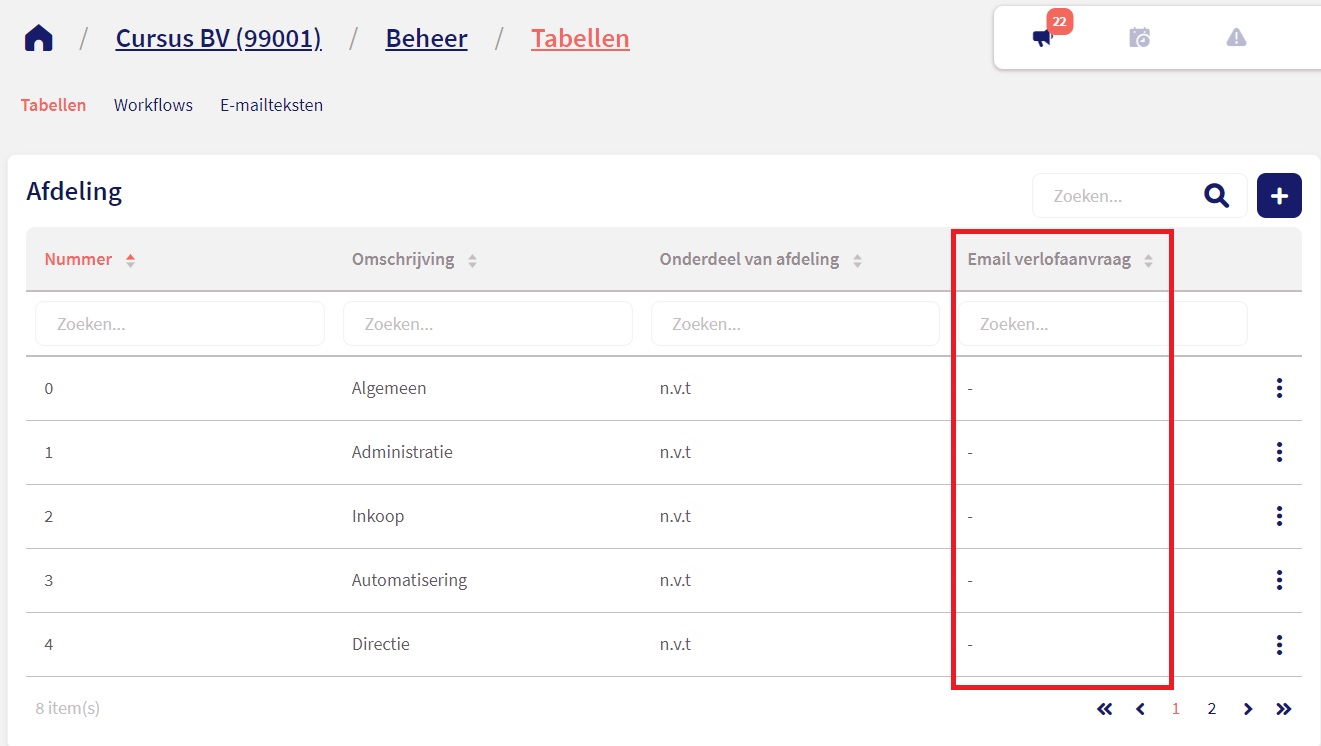Switch to the E-mailteksten tab
This screenshot has height=746, width=1321.
pos(271,105)
